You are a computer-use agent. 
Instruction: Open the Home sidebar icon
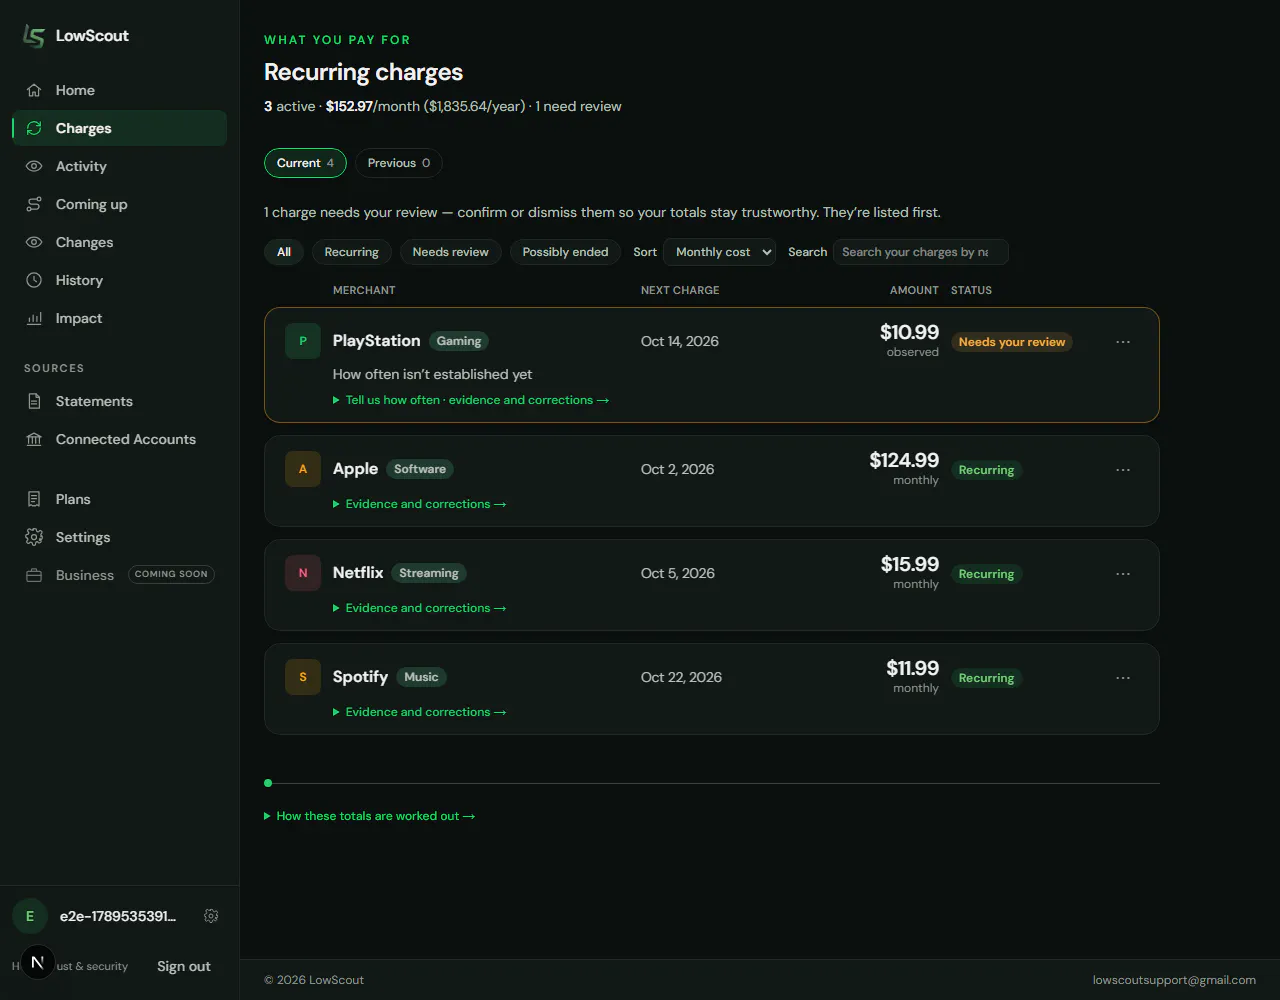[x=34, y=90]
